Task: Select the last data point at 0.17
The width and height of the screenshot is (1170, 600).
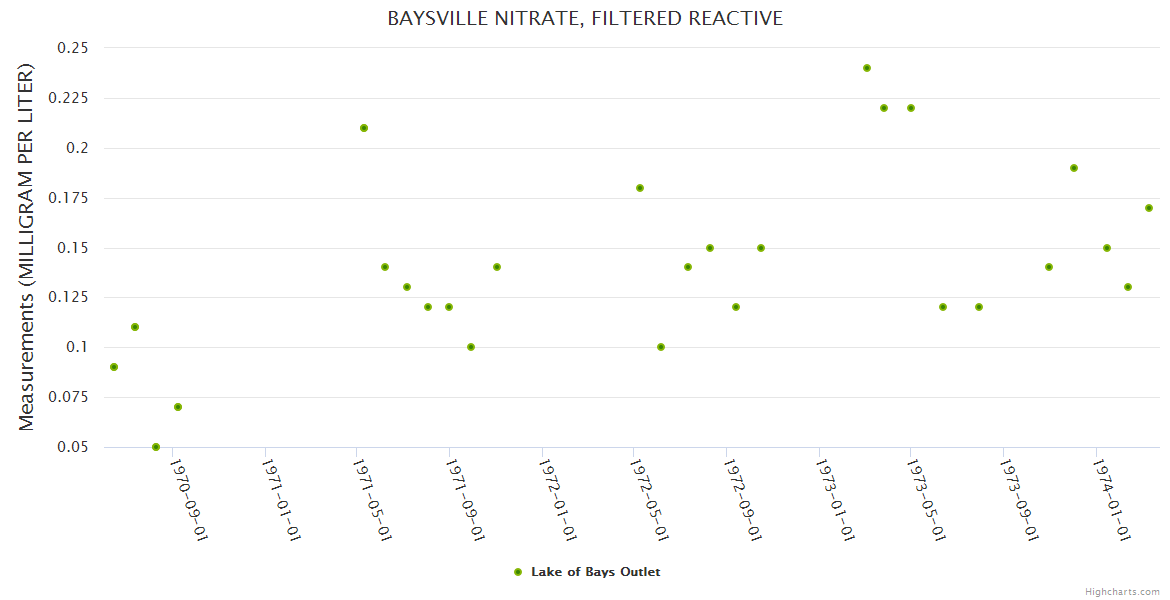Action: coord(1149,208)
